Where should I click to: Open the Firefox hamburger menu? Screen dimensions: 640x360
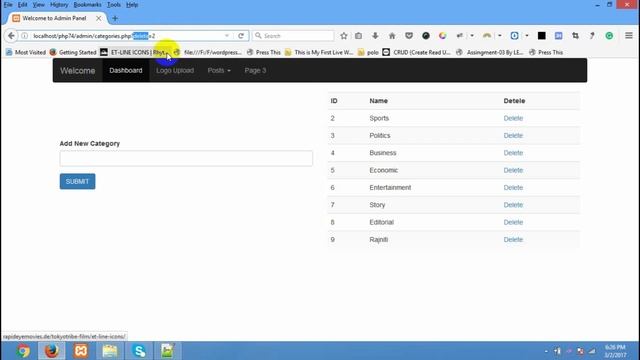(x=629, y=36)
